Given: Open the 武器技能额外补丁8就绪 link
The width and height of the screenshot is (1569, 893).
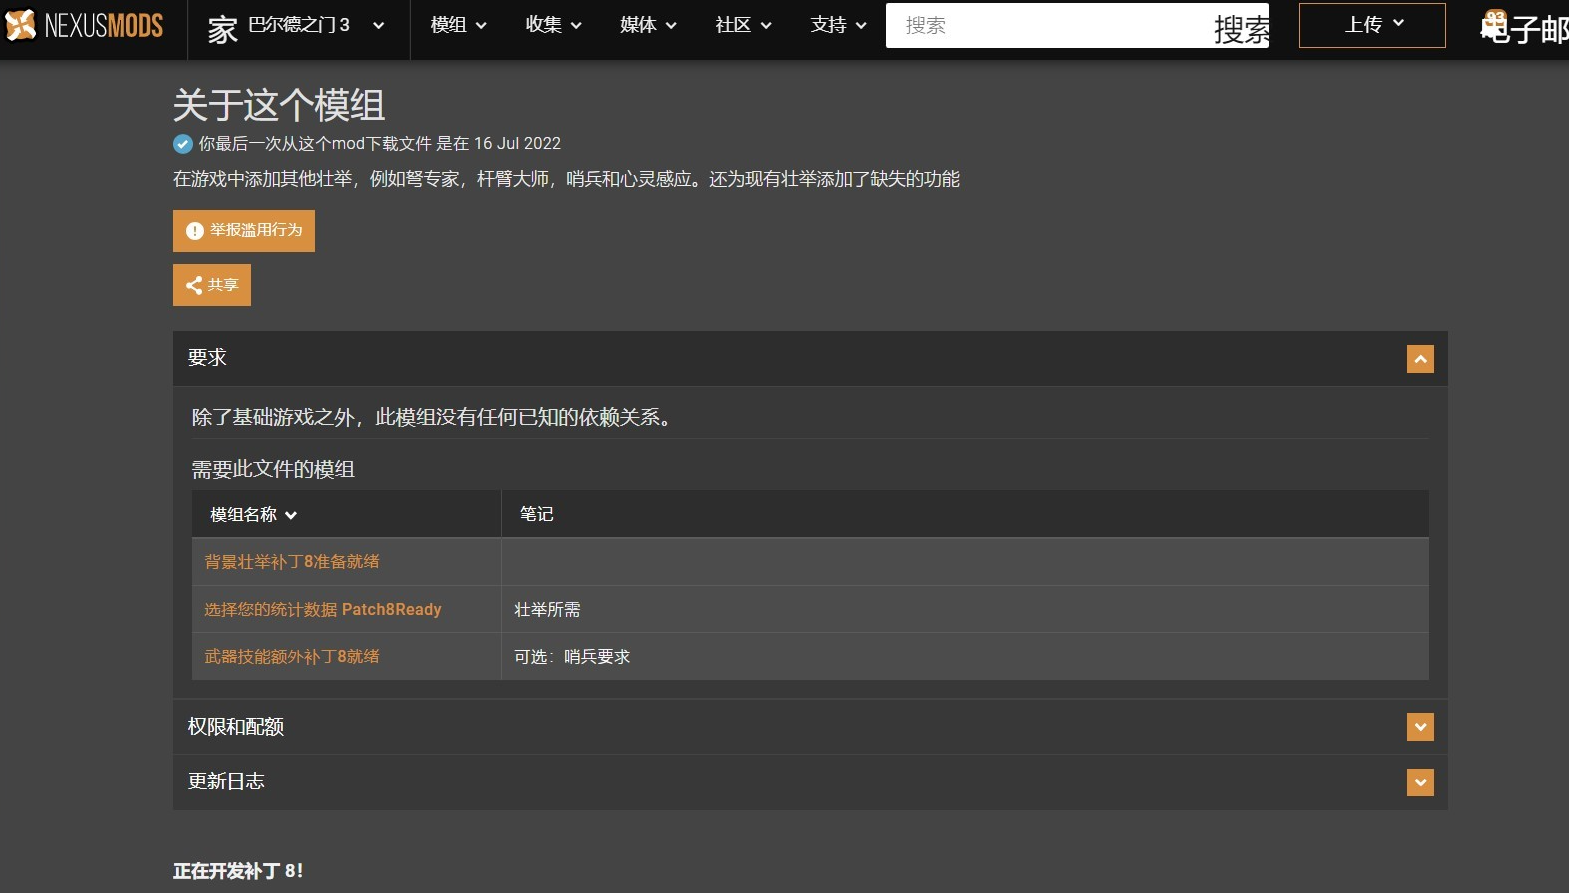Looking at the screenshot, I should pyautogui.click(x=292, y=657).
